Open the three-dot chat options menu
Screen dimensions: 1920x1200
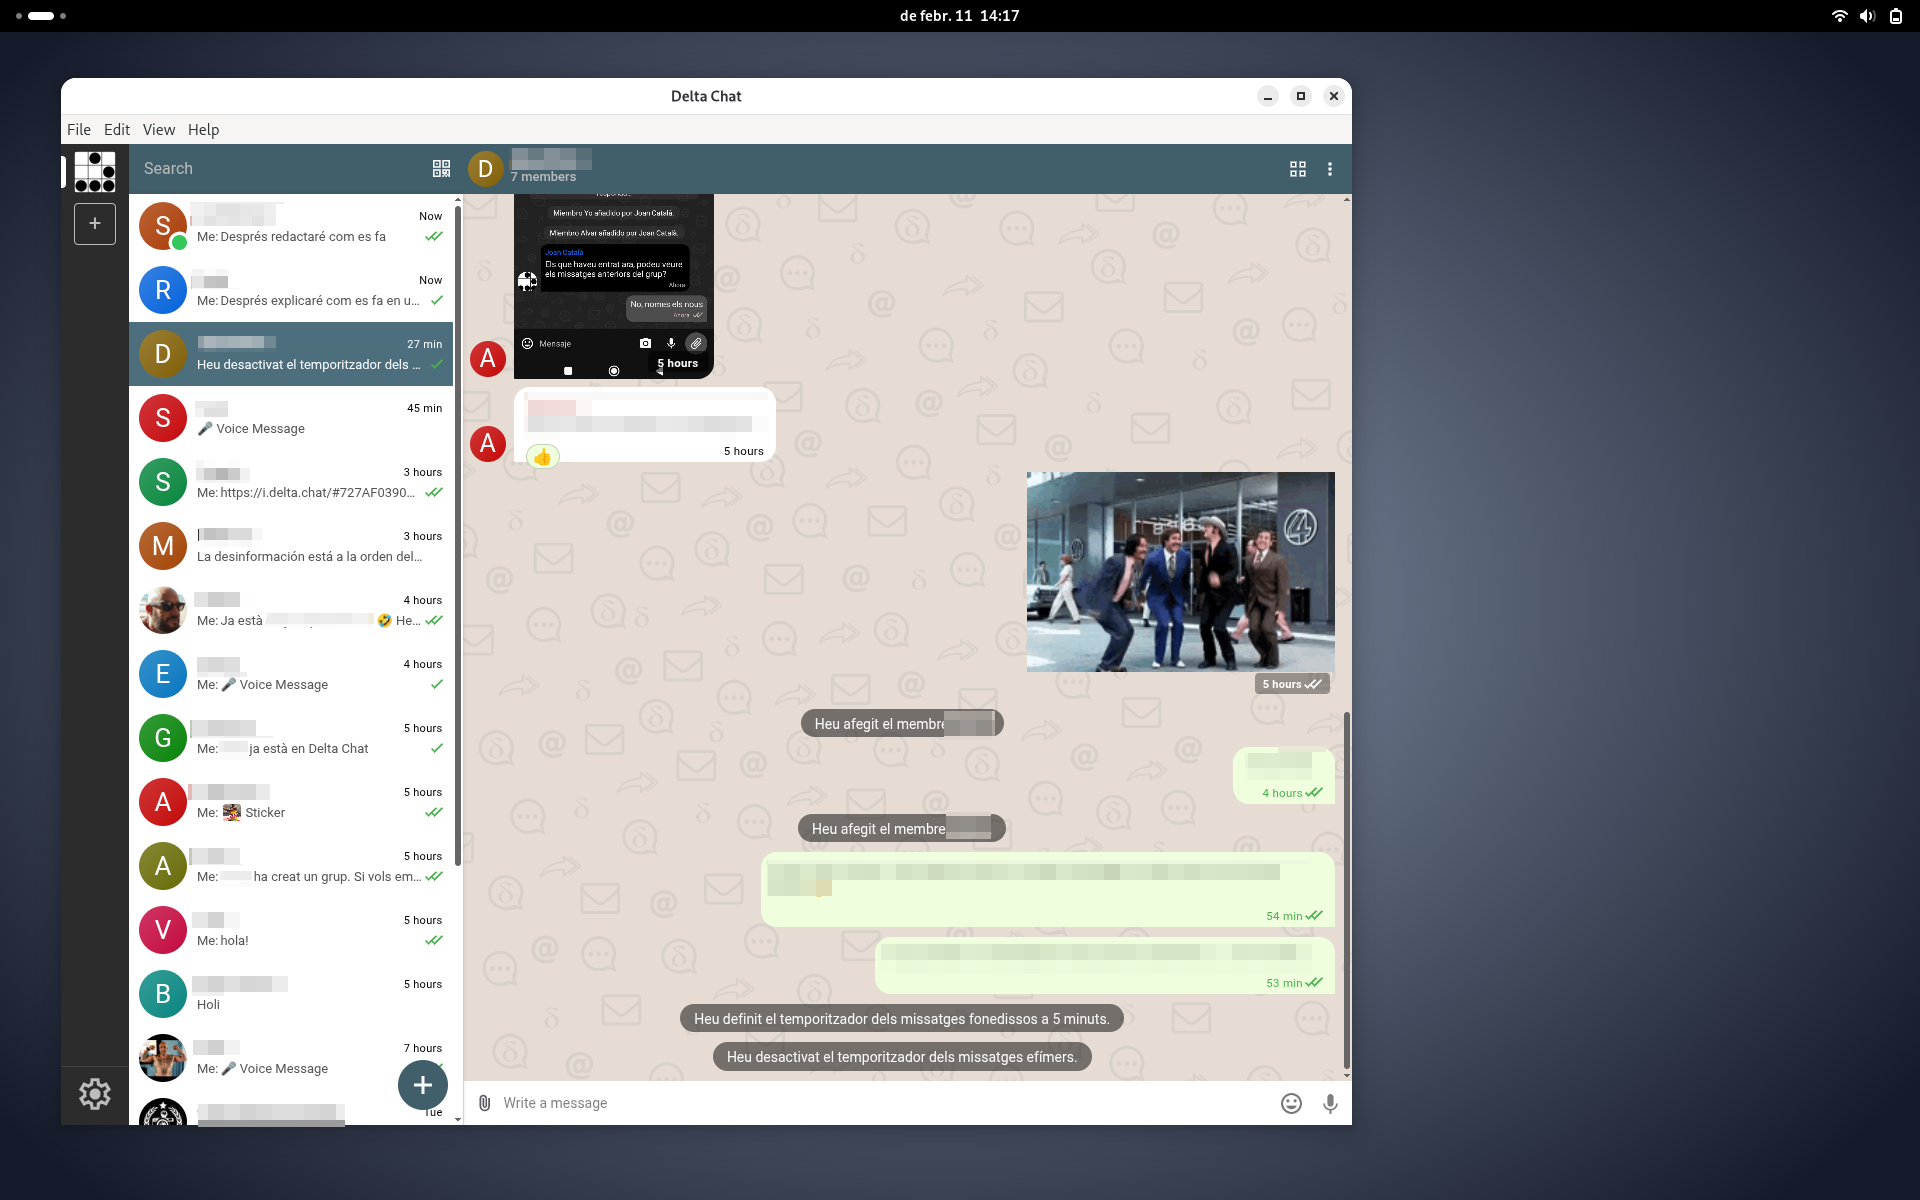pyautogui.click(x=1330, y=169)
